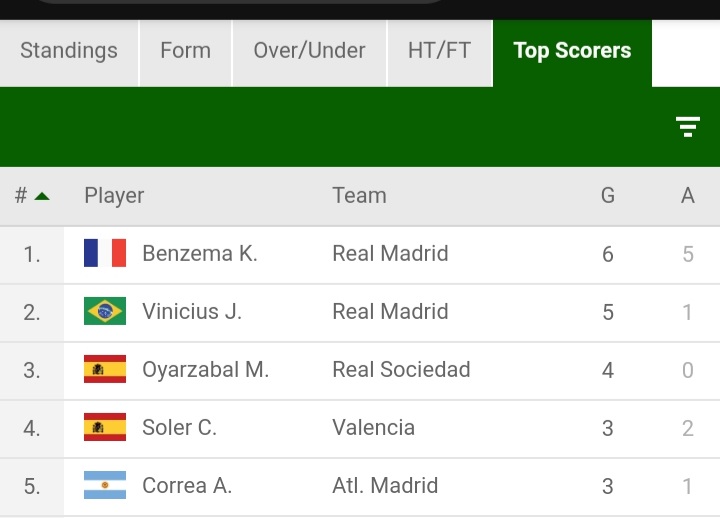Viewport: 720px width, 518px height.
Task: Open the Form tab
Action: 185,51
